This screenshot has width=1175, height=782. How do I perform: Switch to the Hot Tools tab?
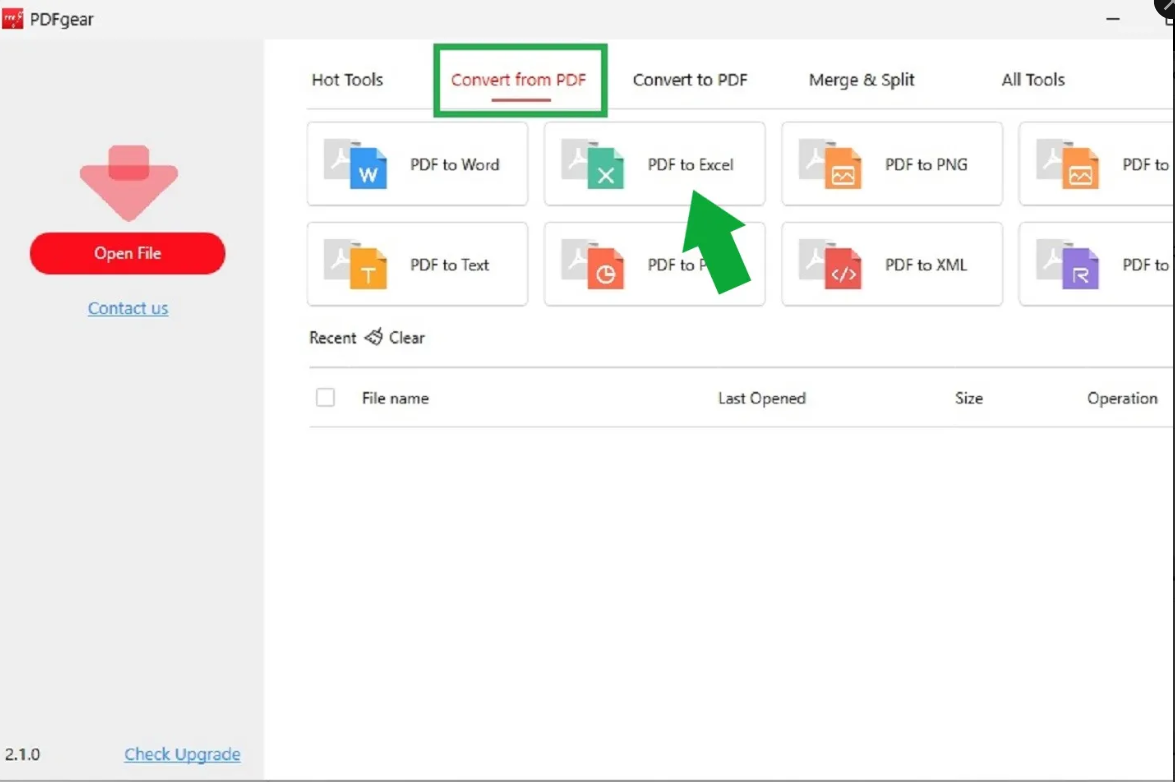347,79
